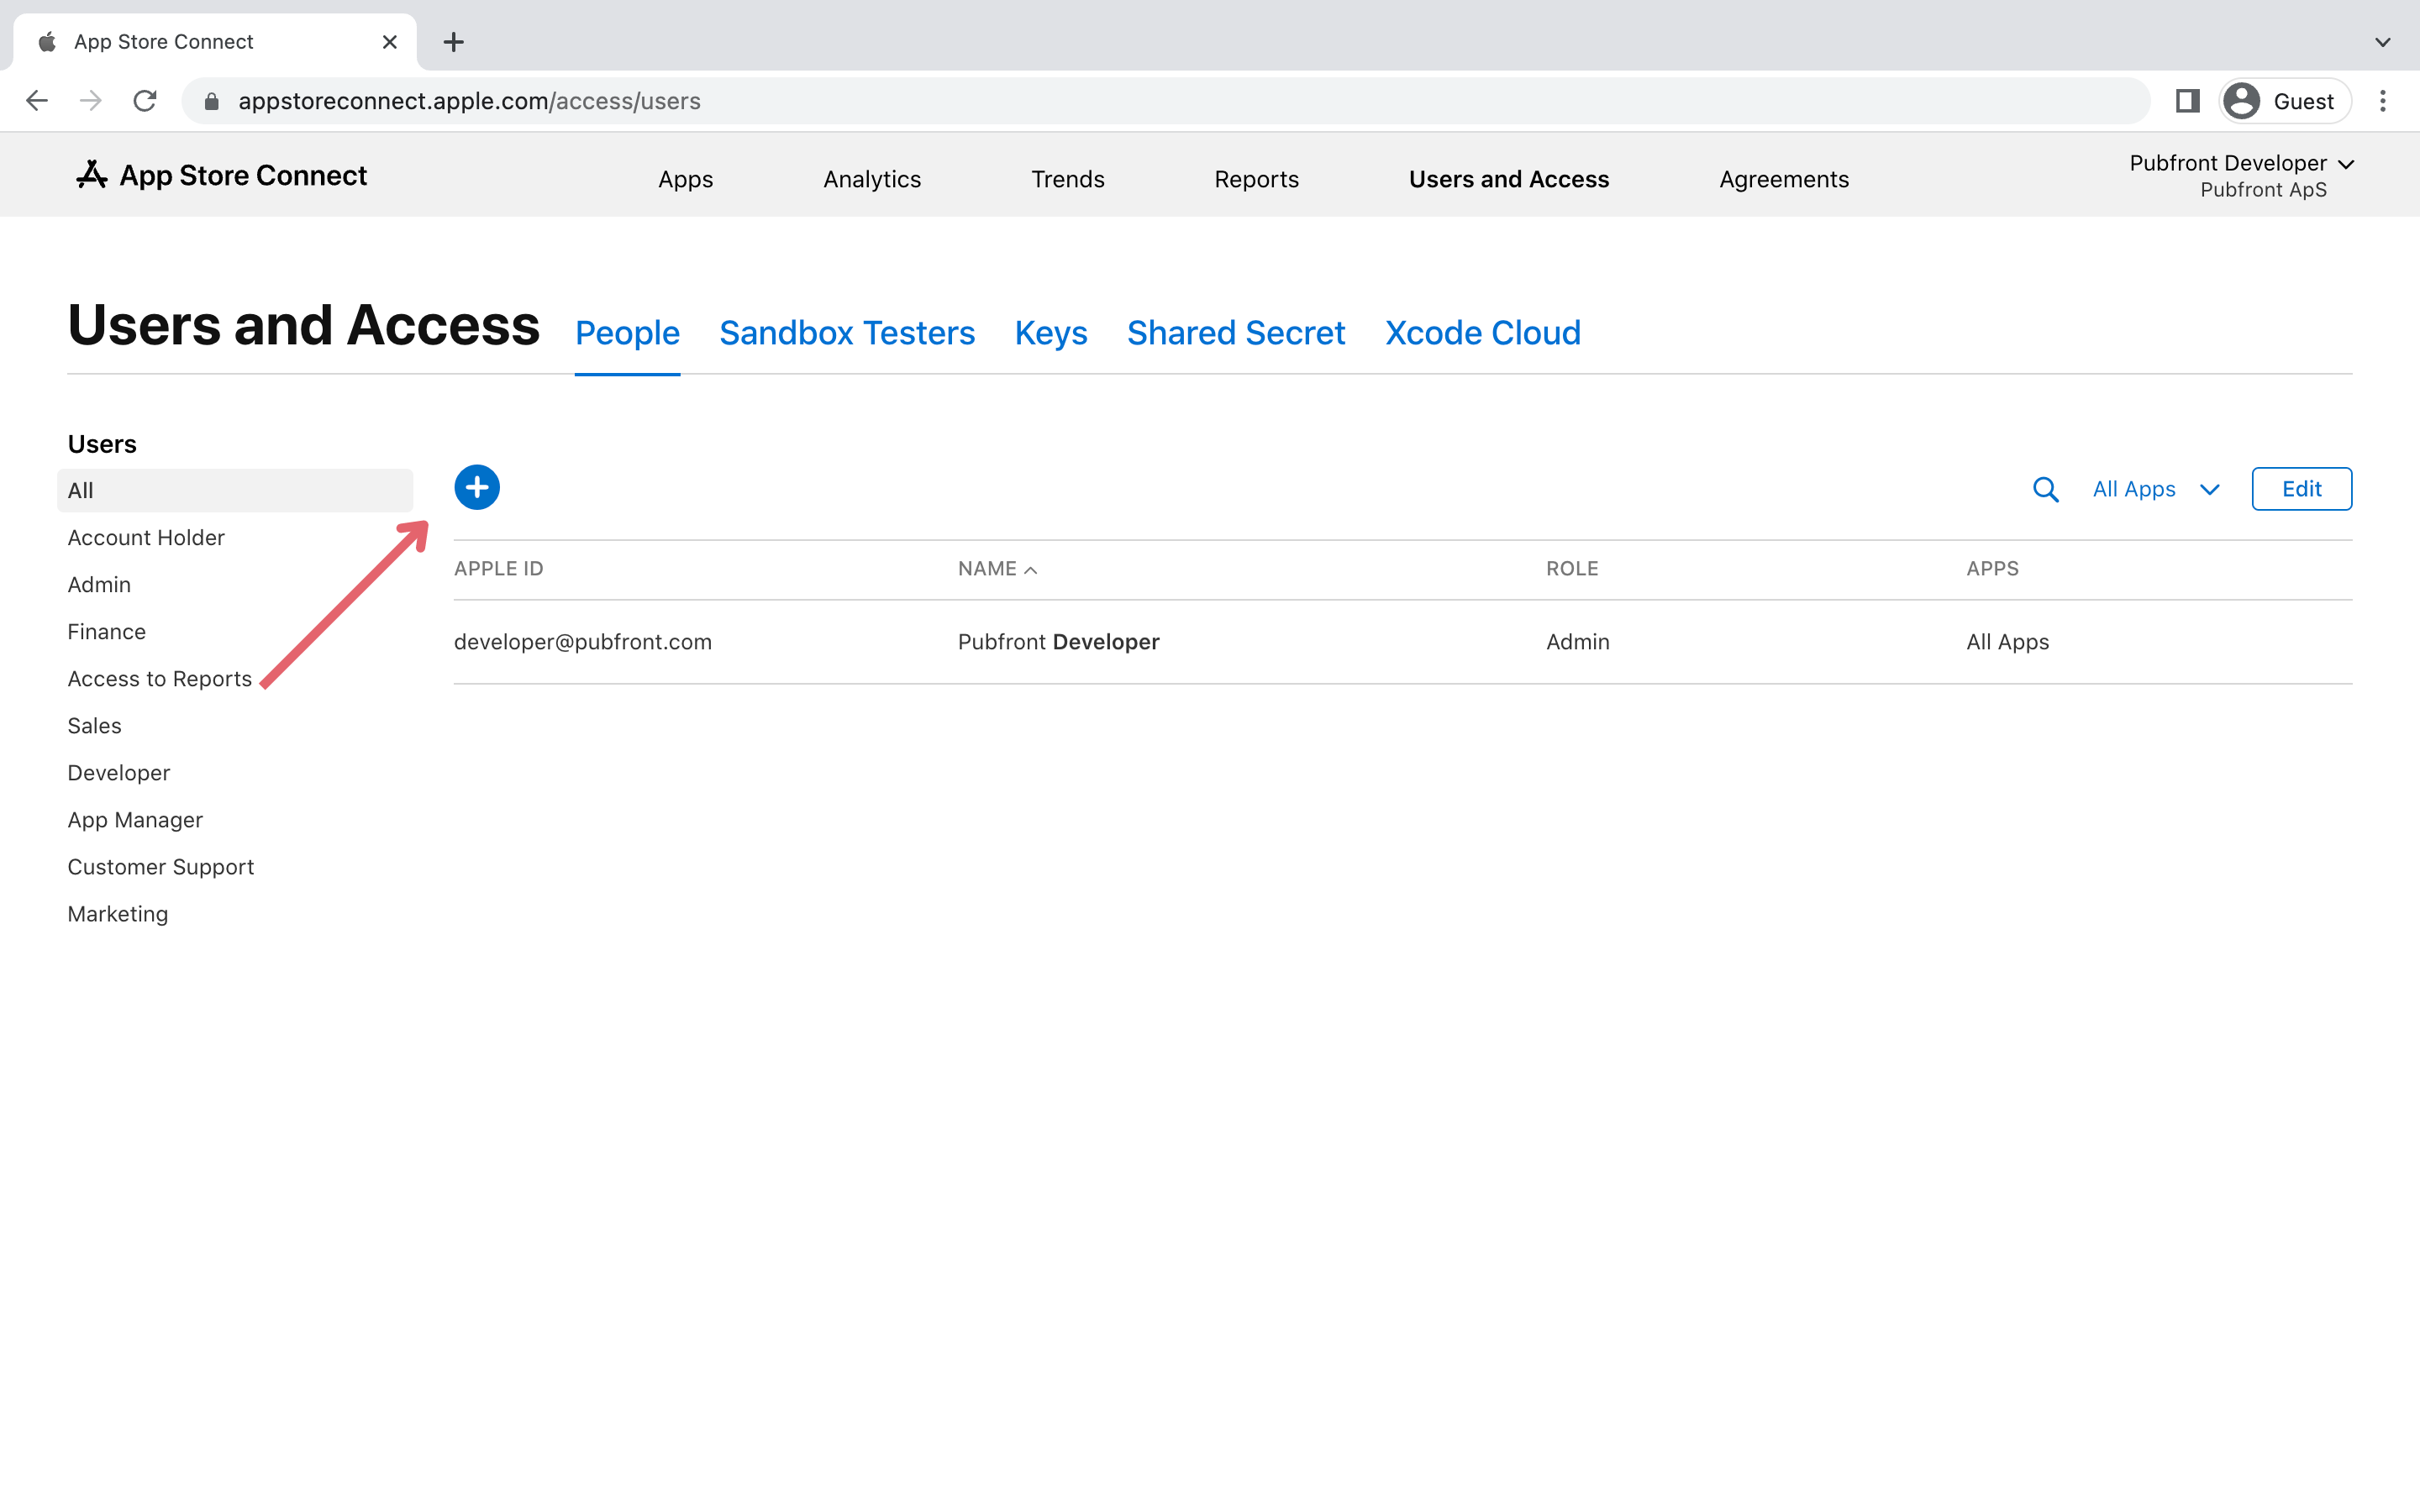Filter users by Account Holder
The image size is (2420, 1512).
(x=146, y=538)
